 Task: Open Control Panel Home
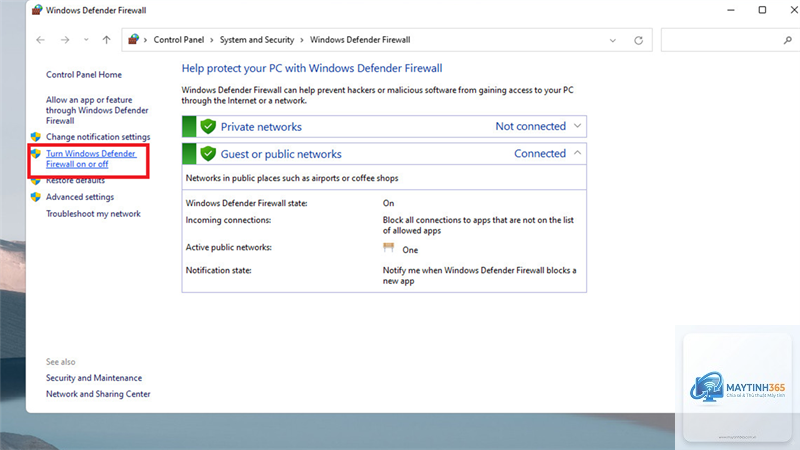(84, 74)
